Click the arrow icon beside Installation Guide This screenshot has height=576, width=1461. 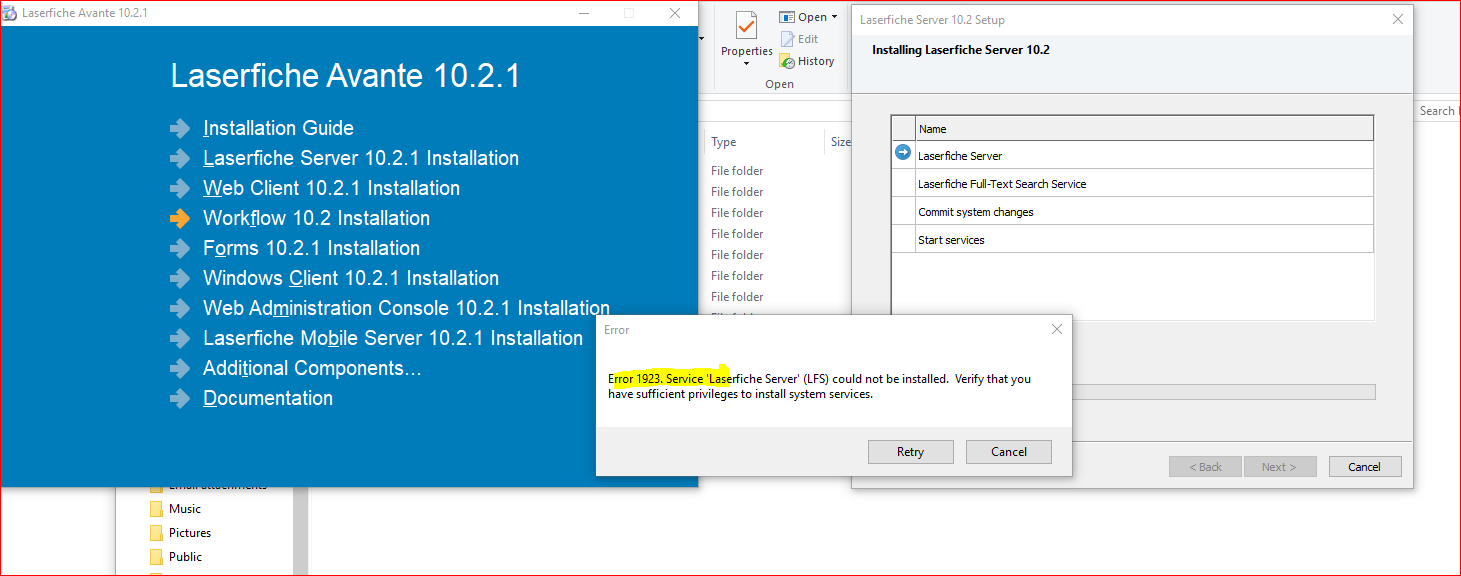point(180,128)
